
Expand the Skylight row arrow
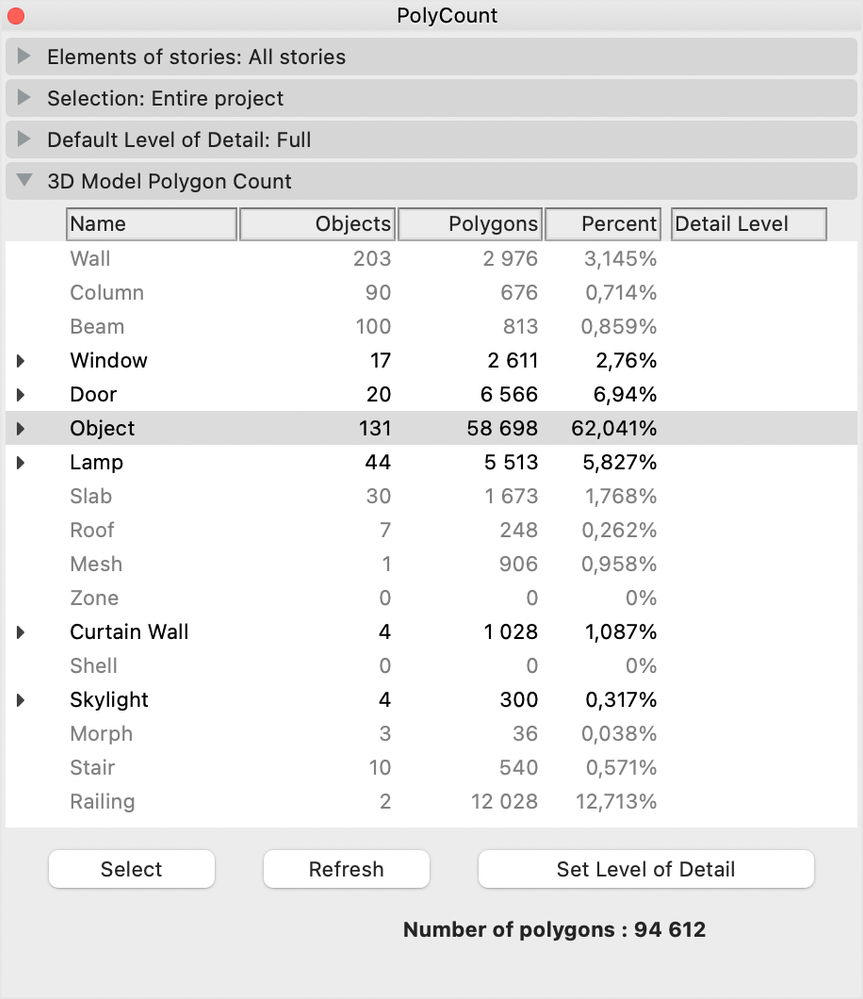point(22,701)
